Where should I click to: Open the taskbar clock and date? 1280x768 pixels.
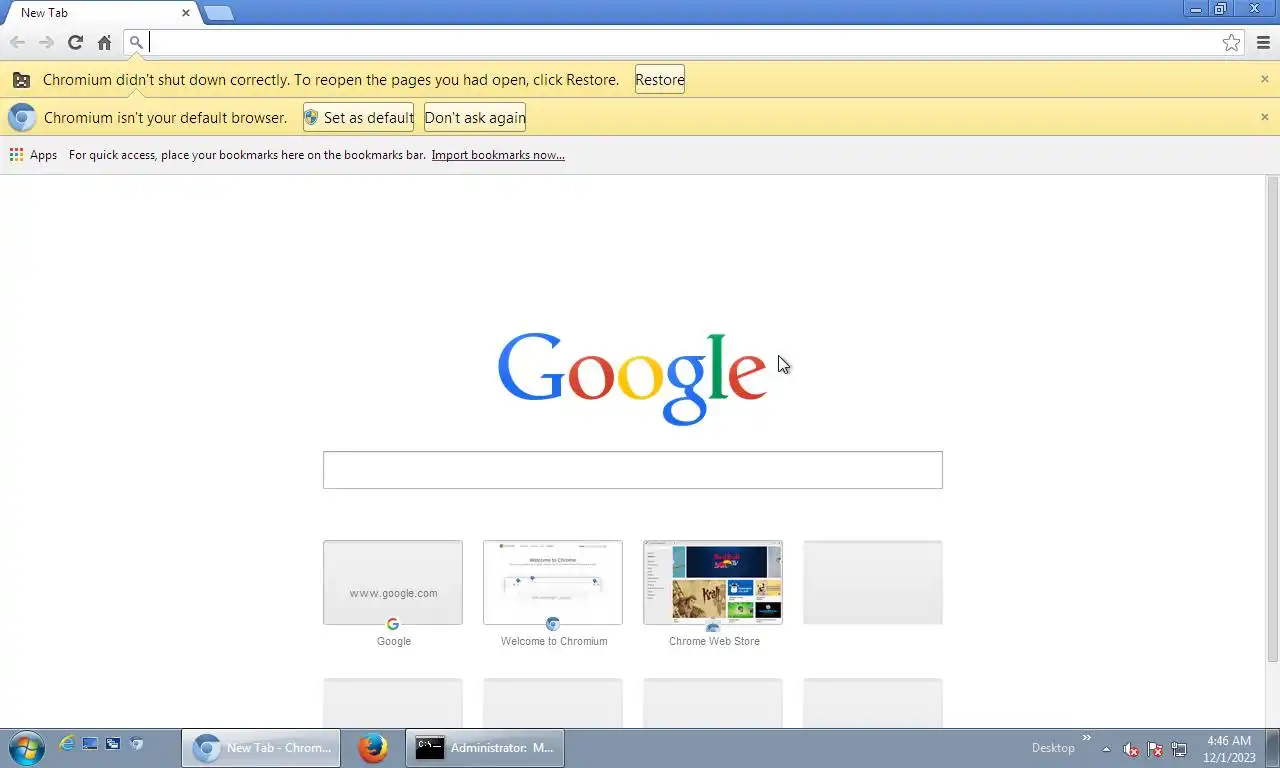click(x=1229, y=749)
